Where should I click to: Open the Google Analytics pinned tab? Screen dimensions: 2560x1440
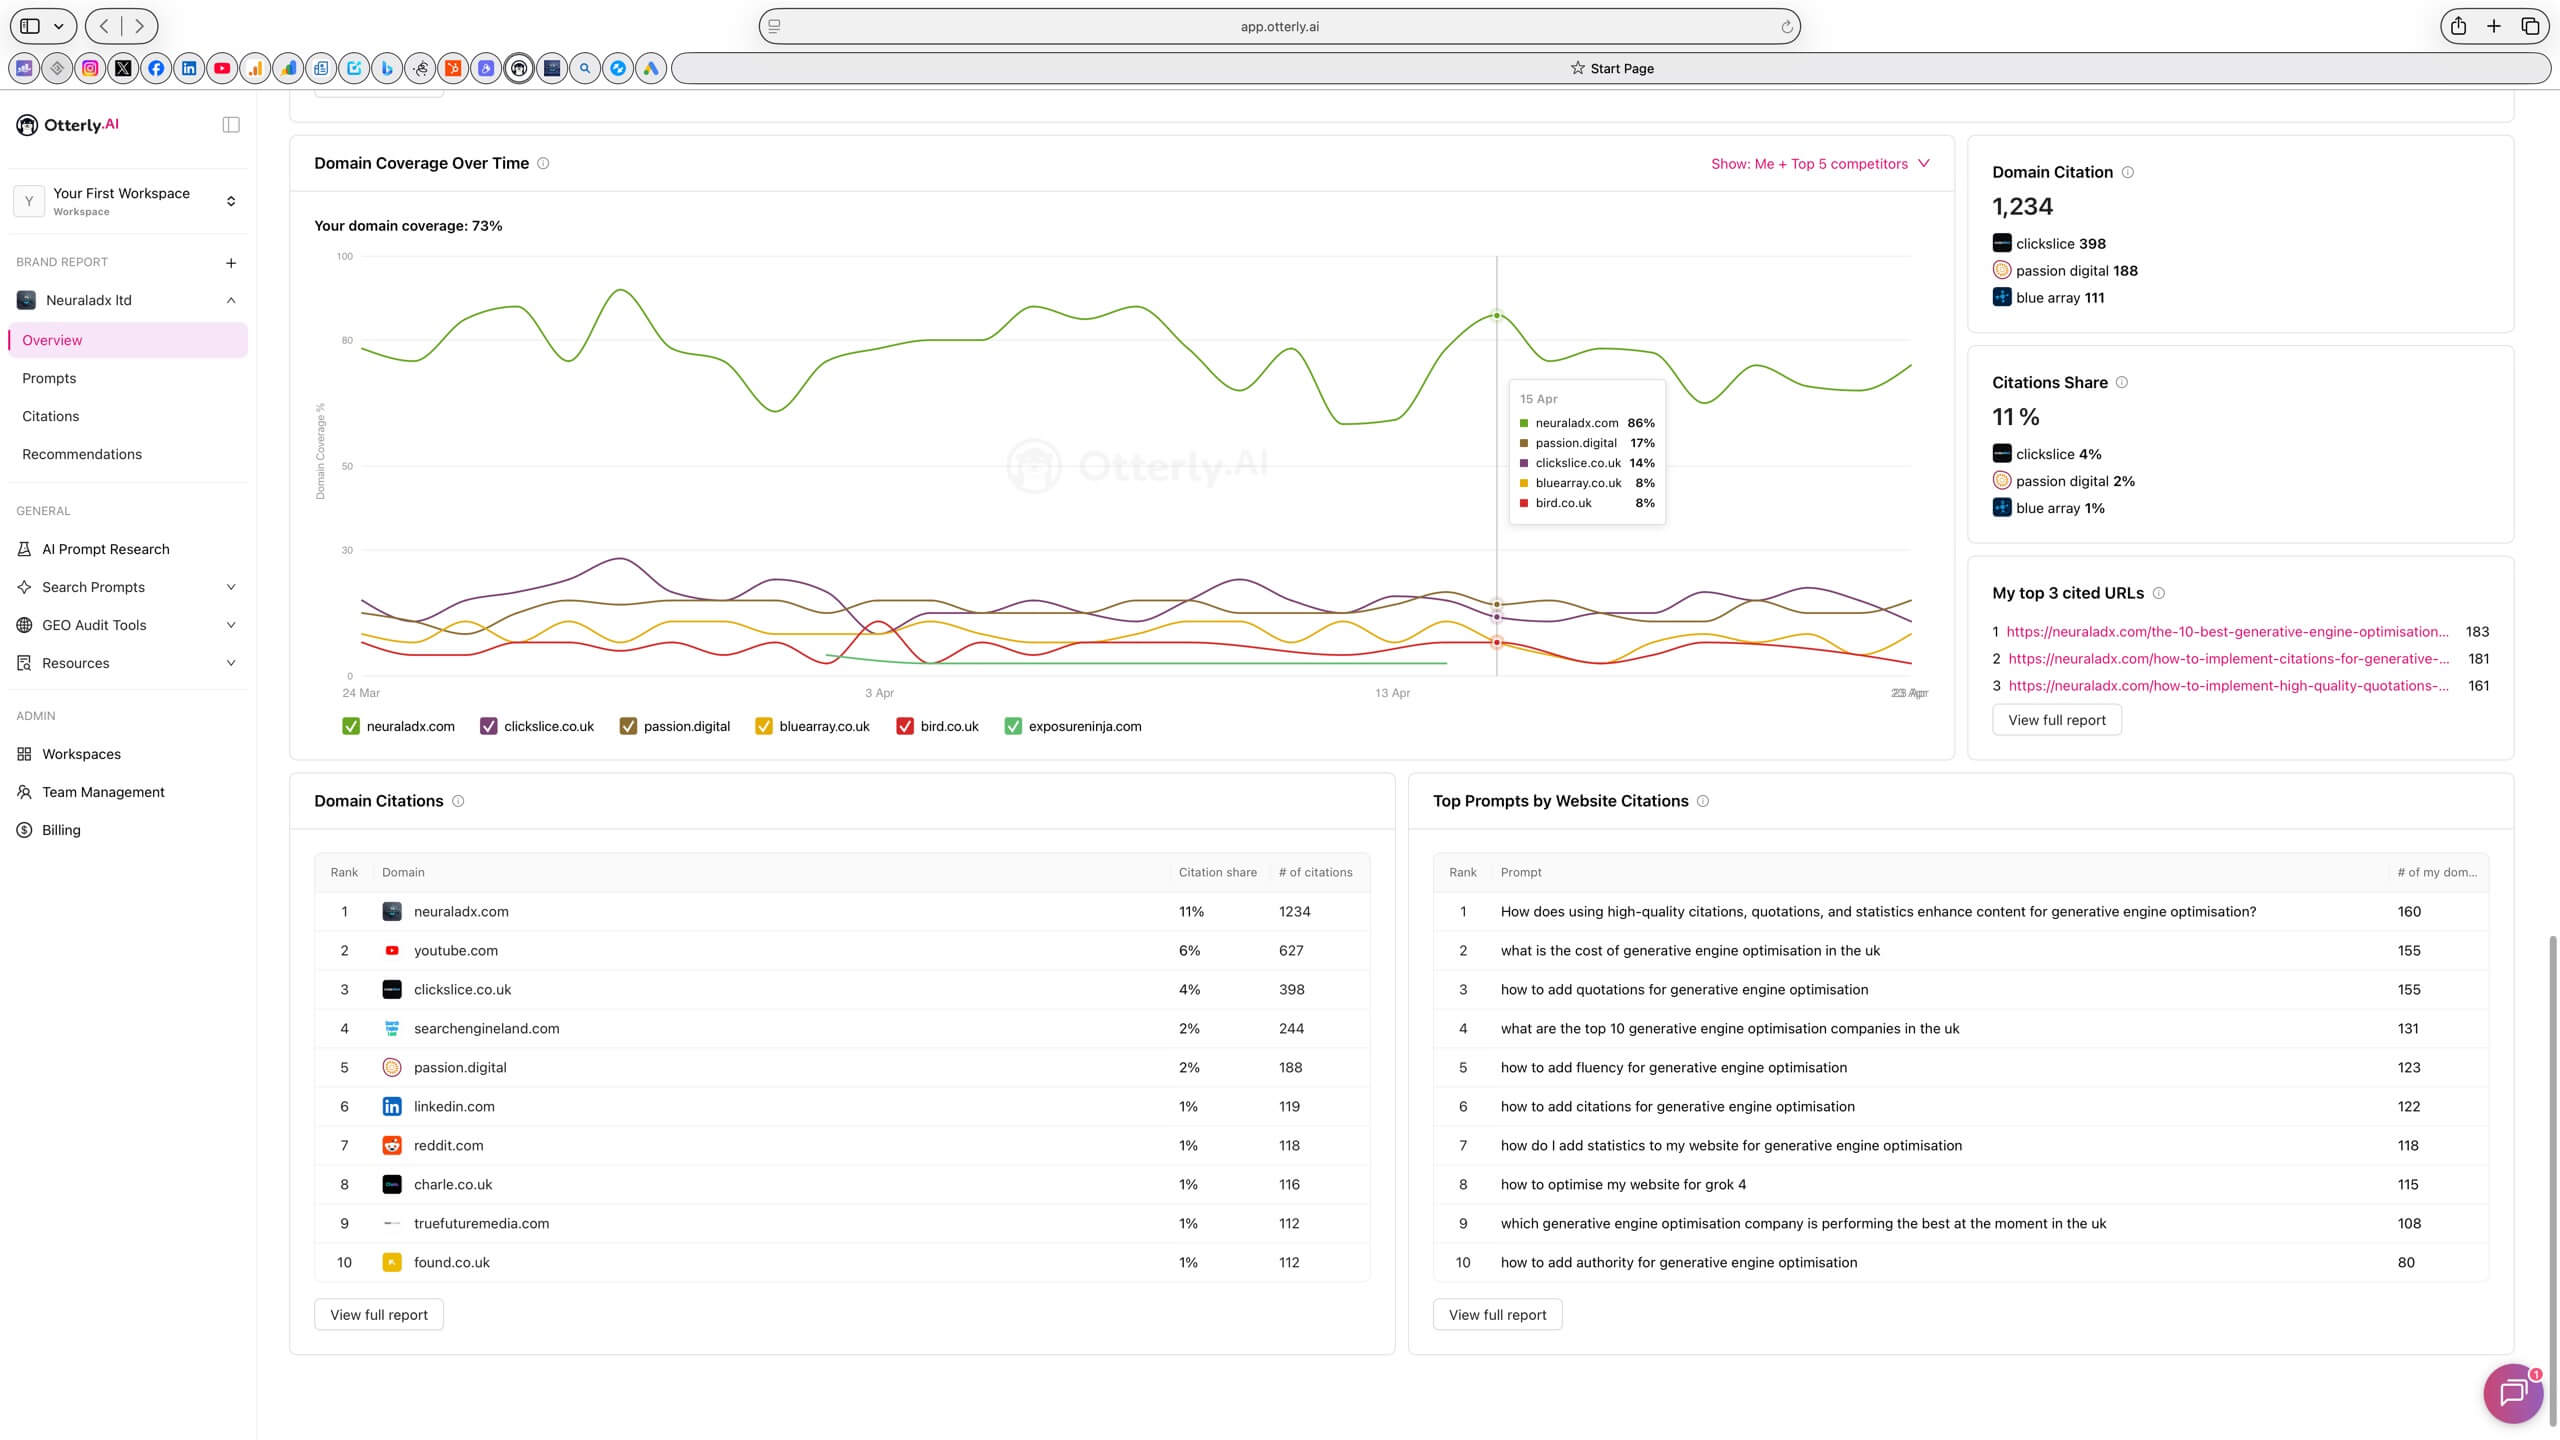(x=255, y=68)
